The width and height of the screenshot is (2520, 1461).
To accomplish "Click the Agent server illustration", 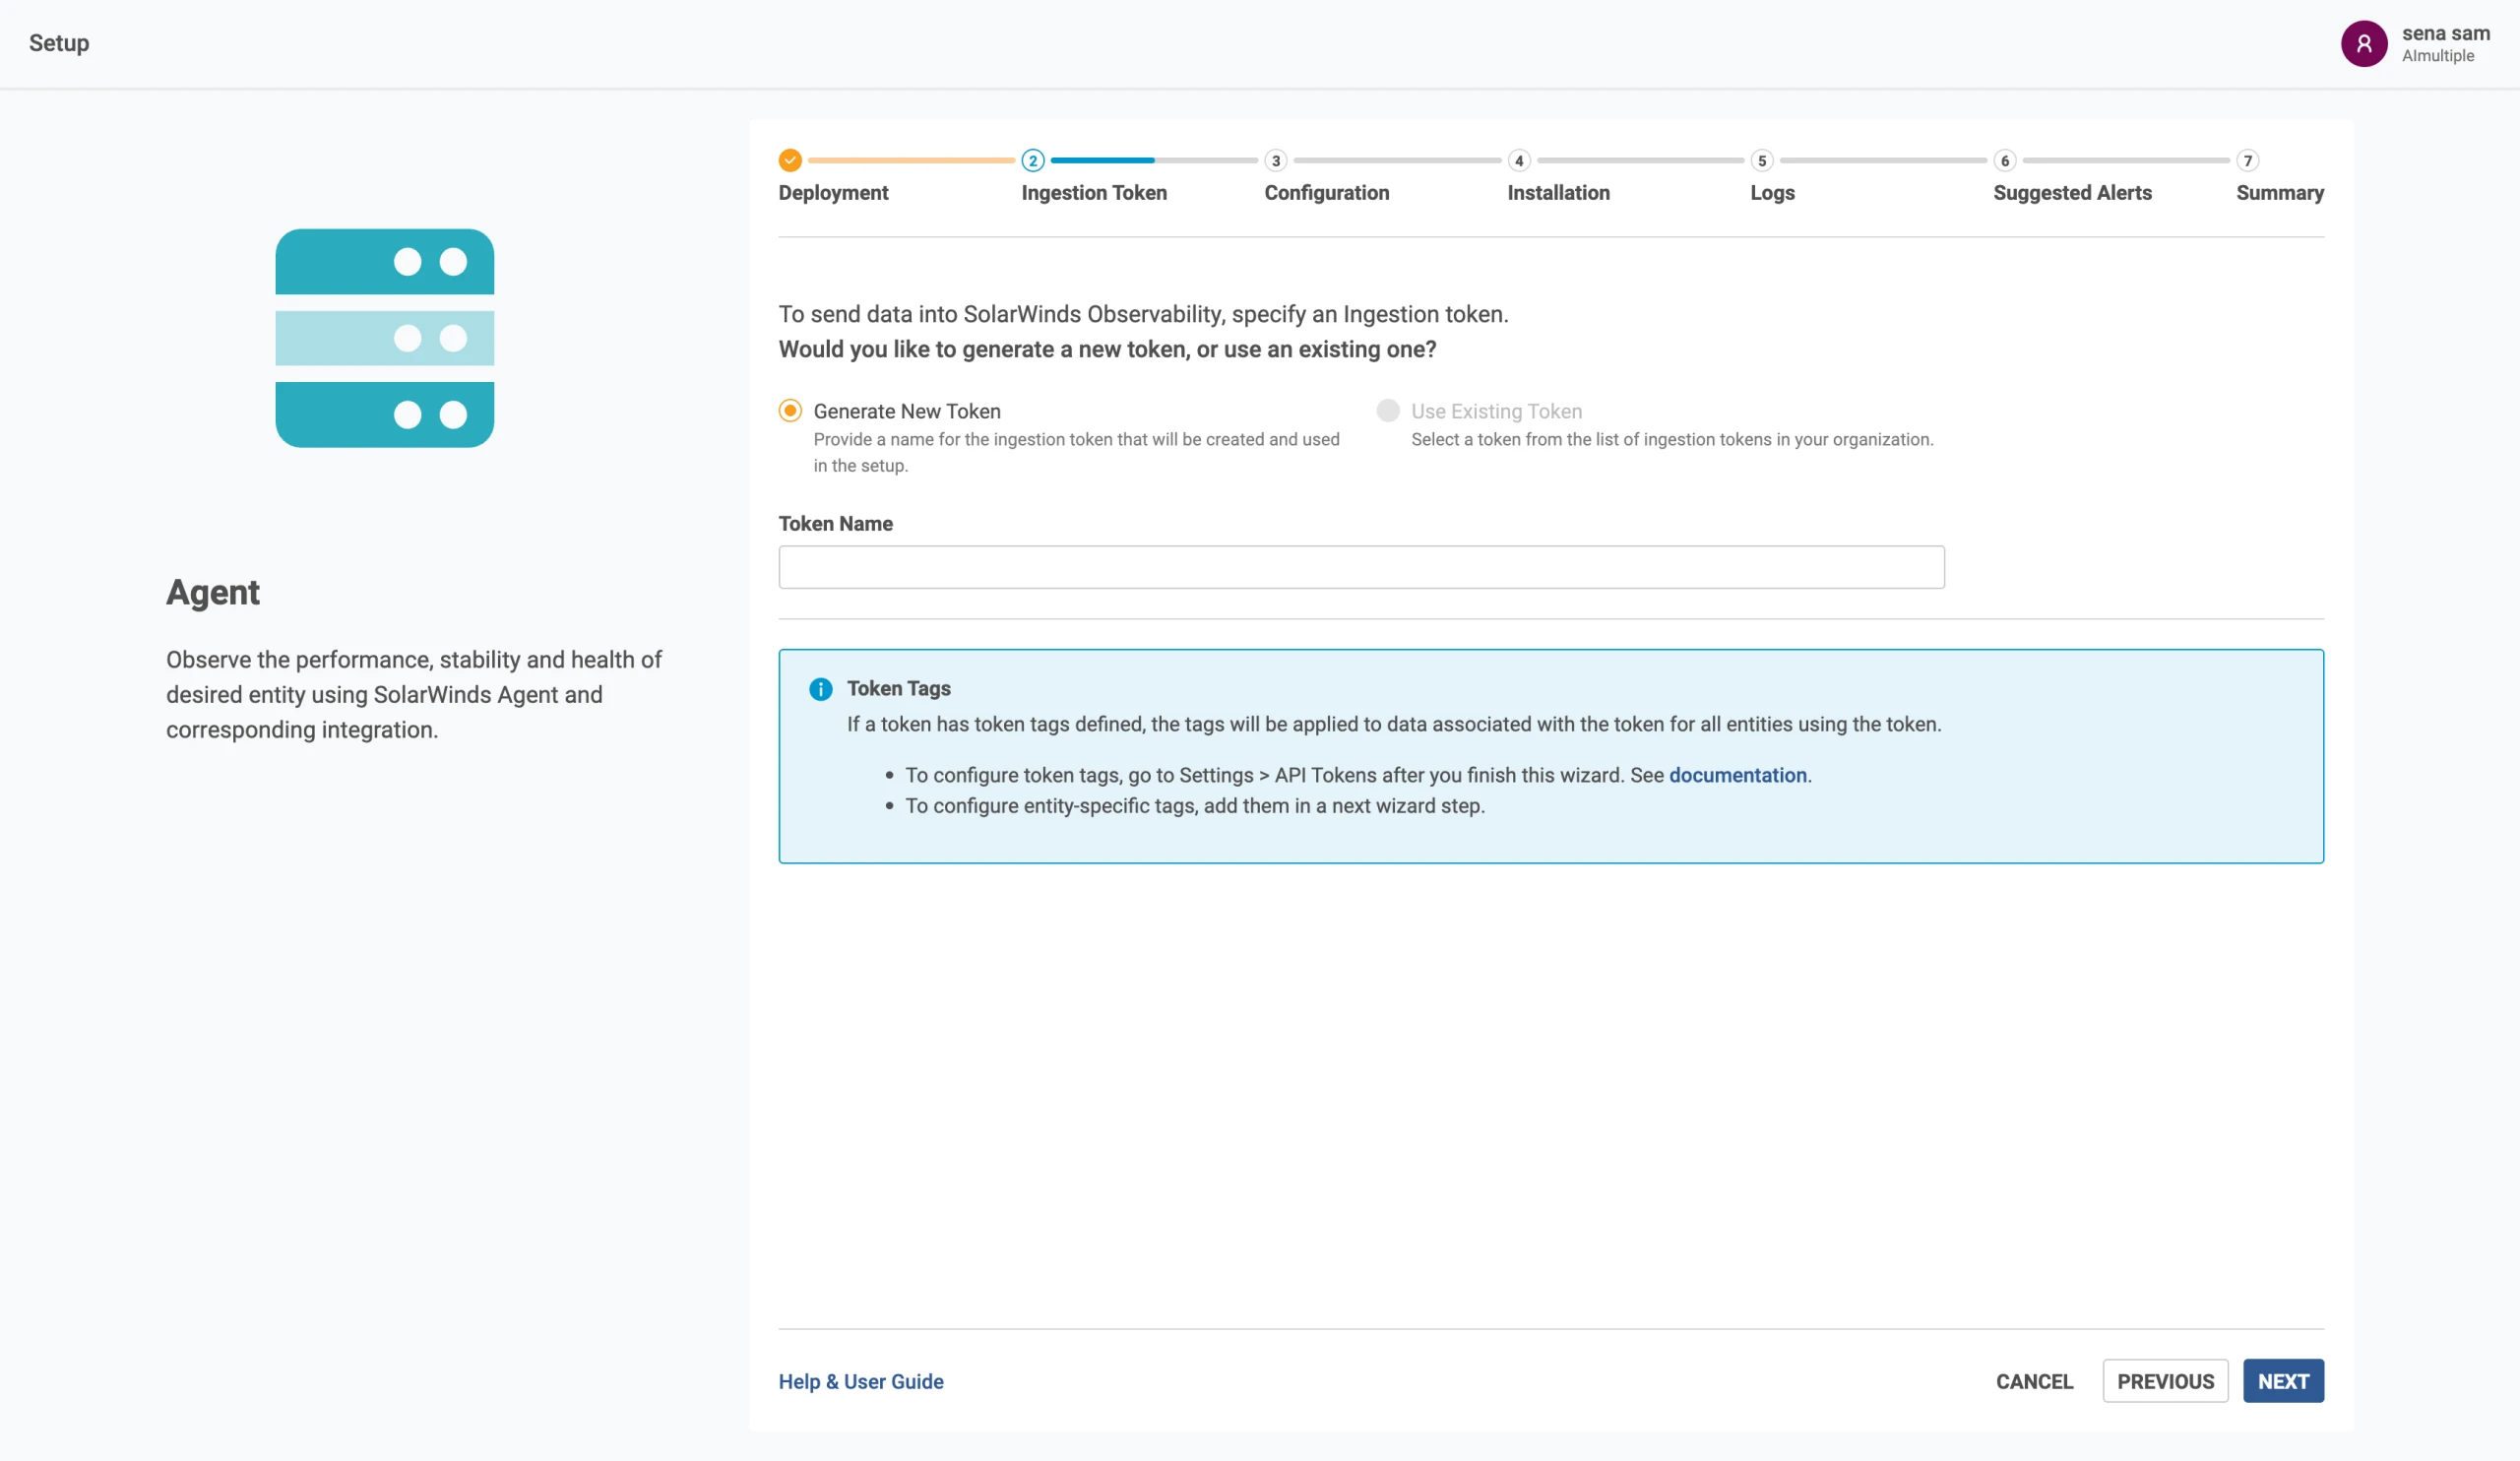I will point(385,338).
